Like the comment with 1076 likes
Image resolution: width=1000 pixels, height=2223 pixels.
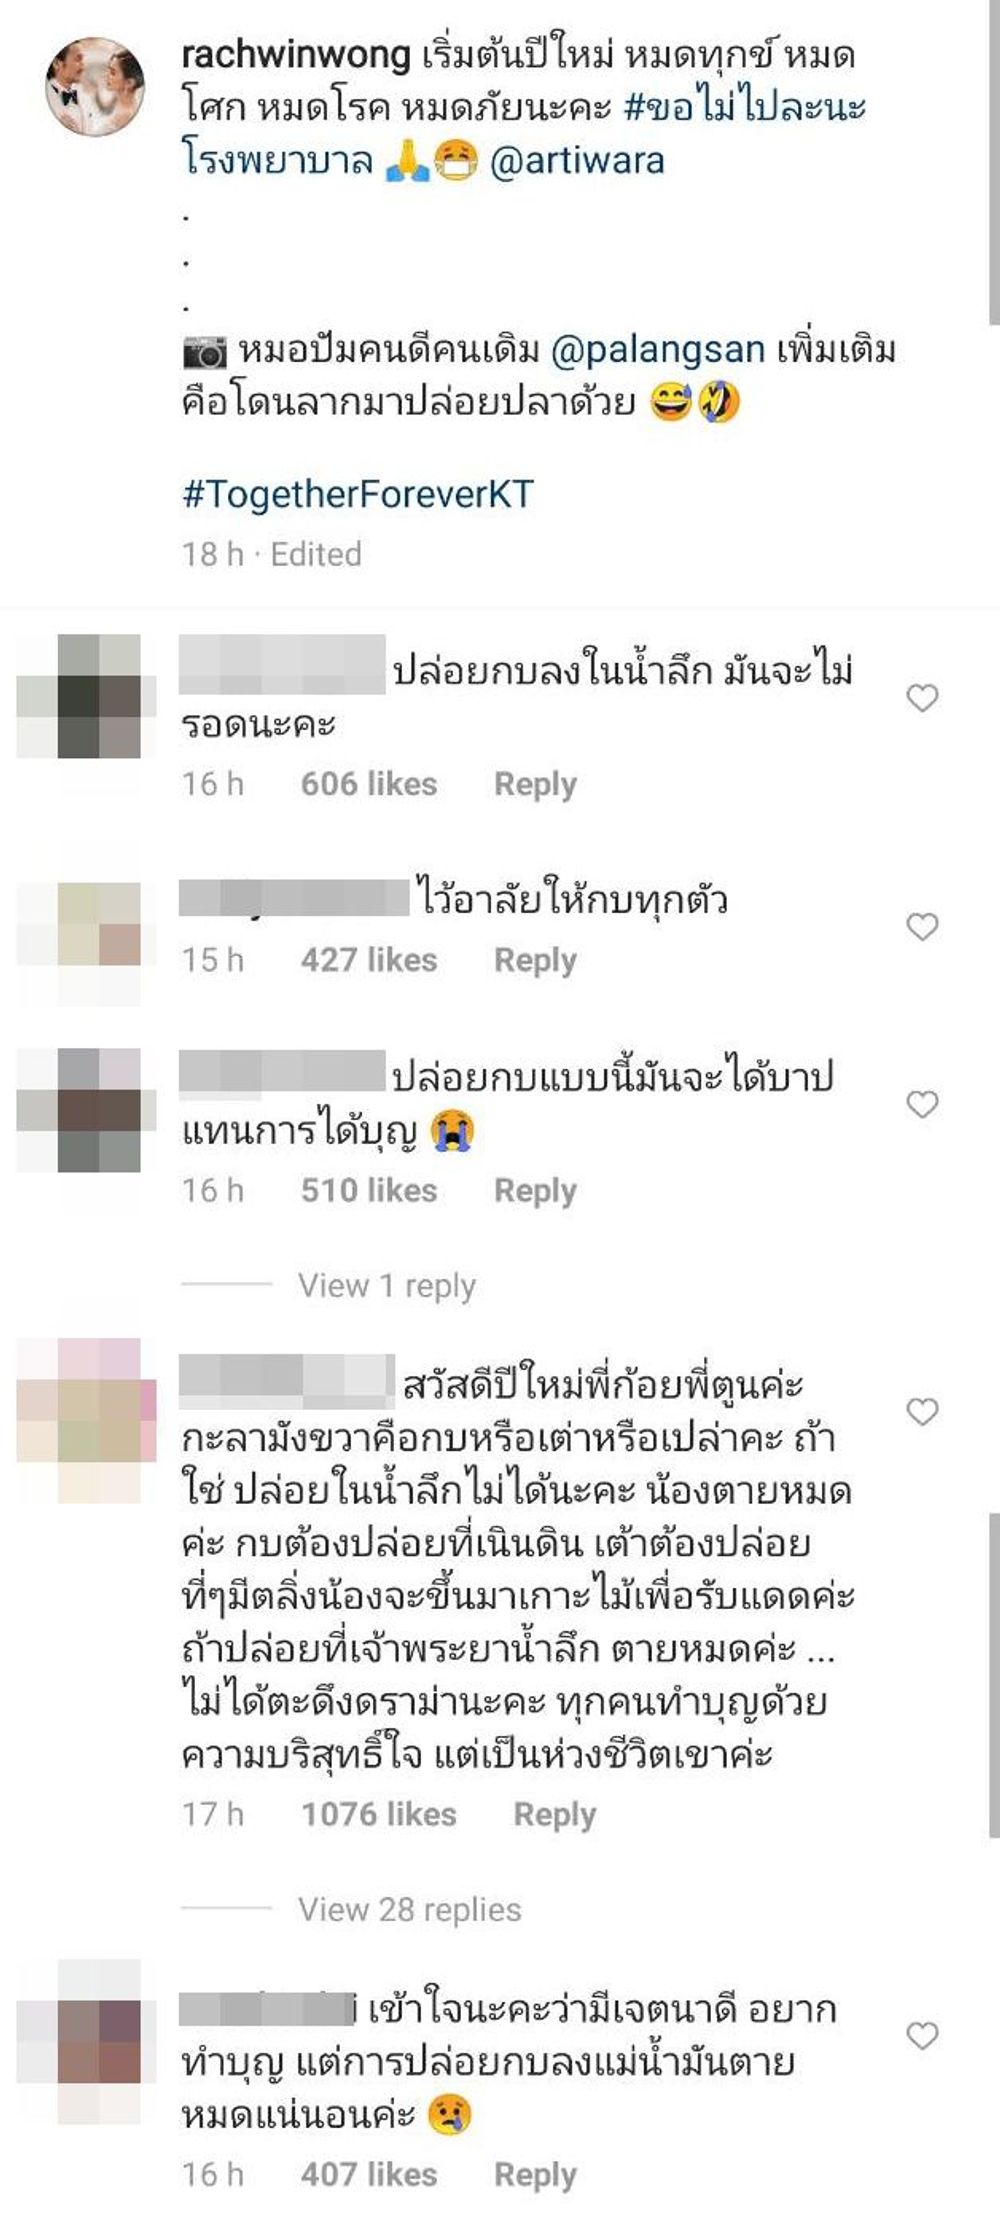click(922, 1411)
